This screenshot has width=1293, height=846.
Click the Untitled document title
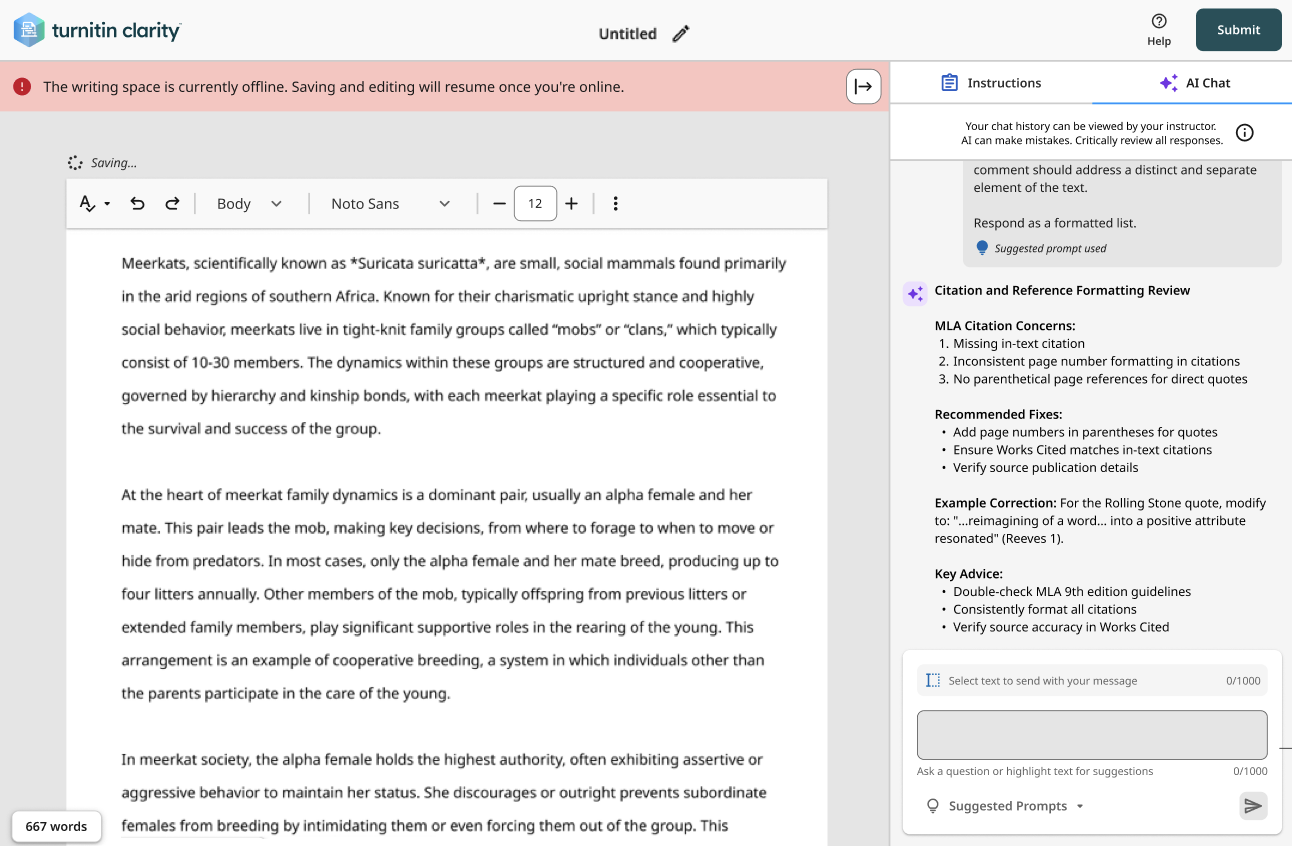(x=627, y=34)
